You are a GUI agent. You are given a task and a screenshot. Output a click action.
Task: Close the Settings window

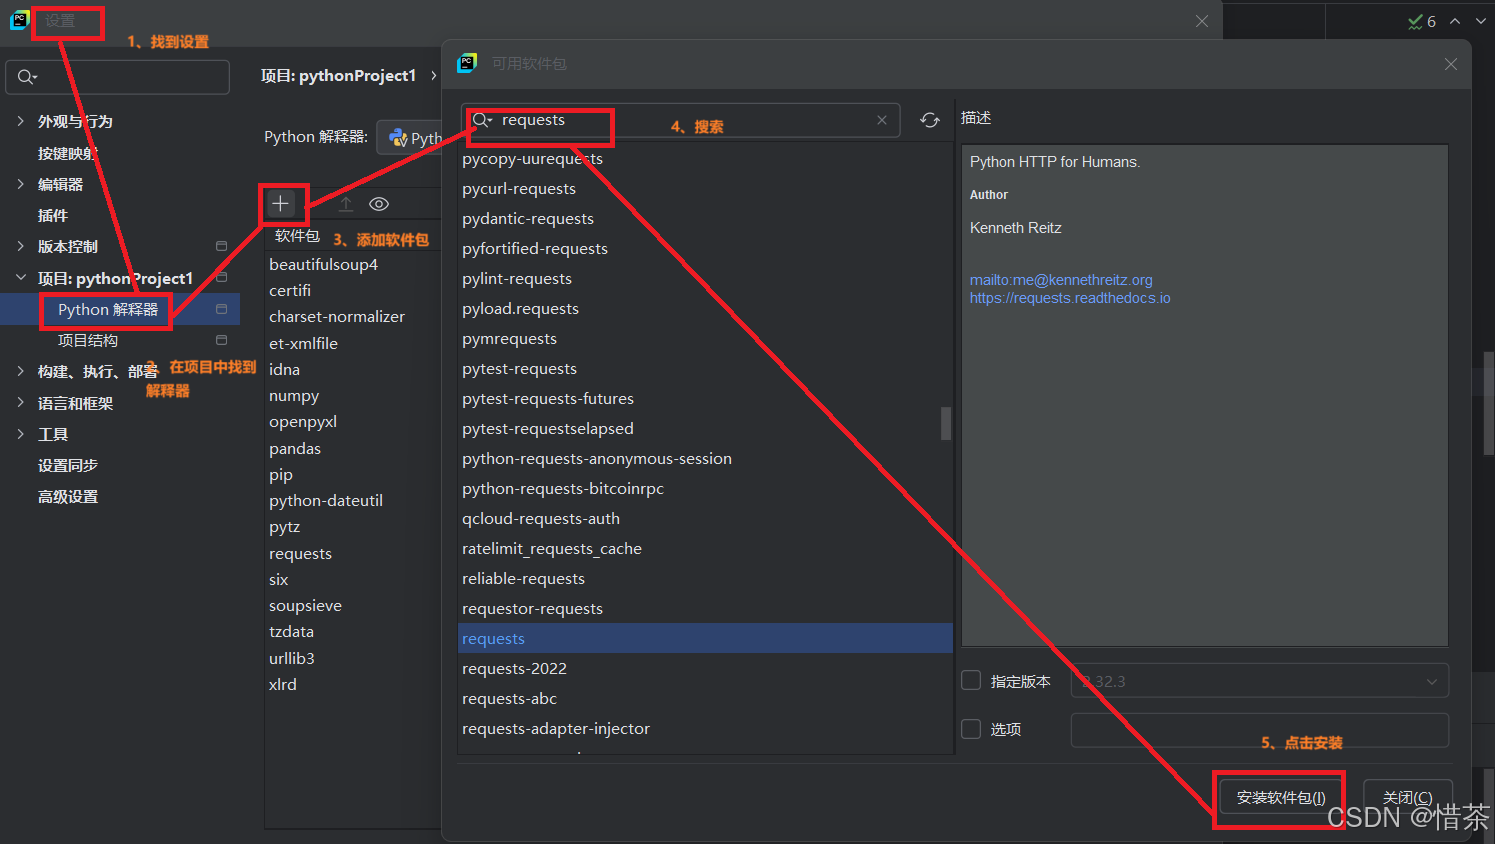pos(1202,21)
